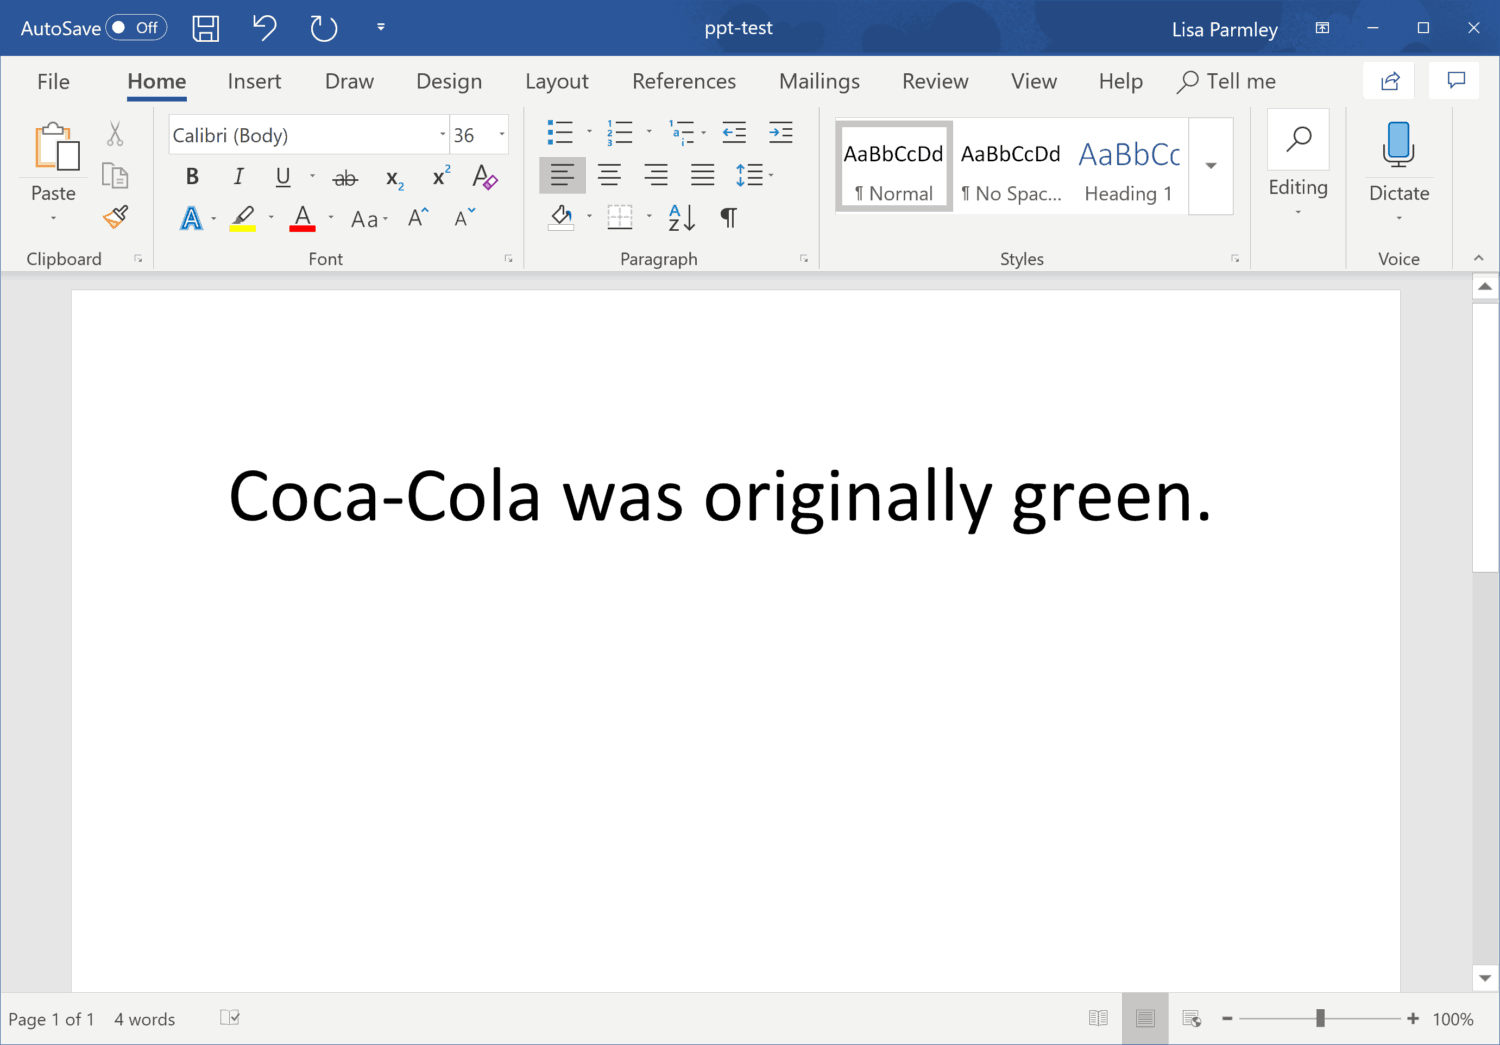Click the Editing search magnifier
Viewport: 1500px width, 1045px height.
coord(1298,139)
